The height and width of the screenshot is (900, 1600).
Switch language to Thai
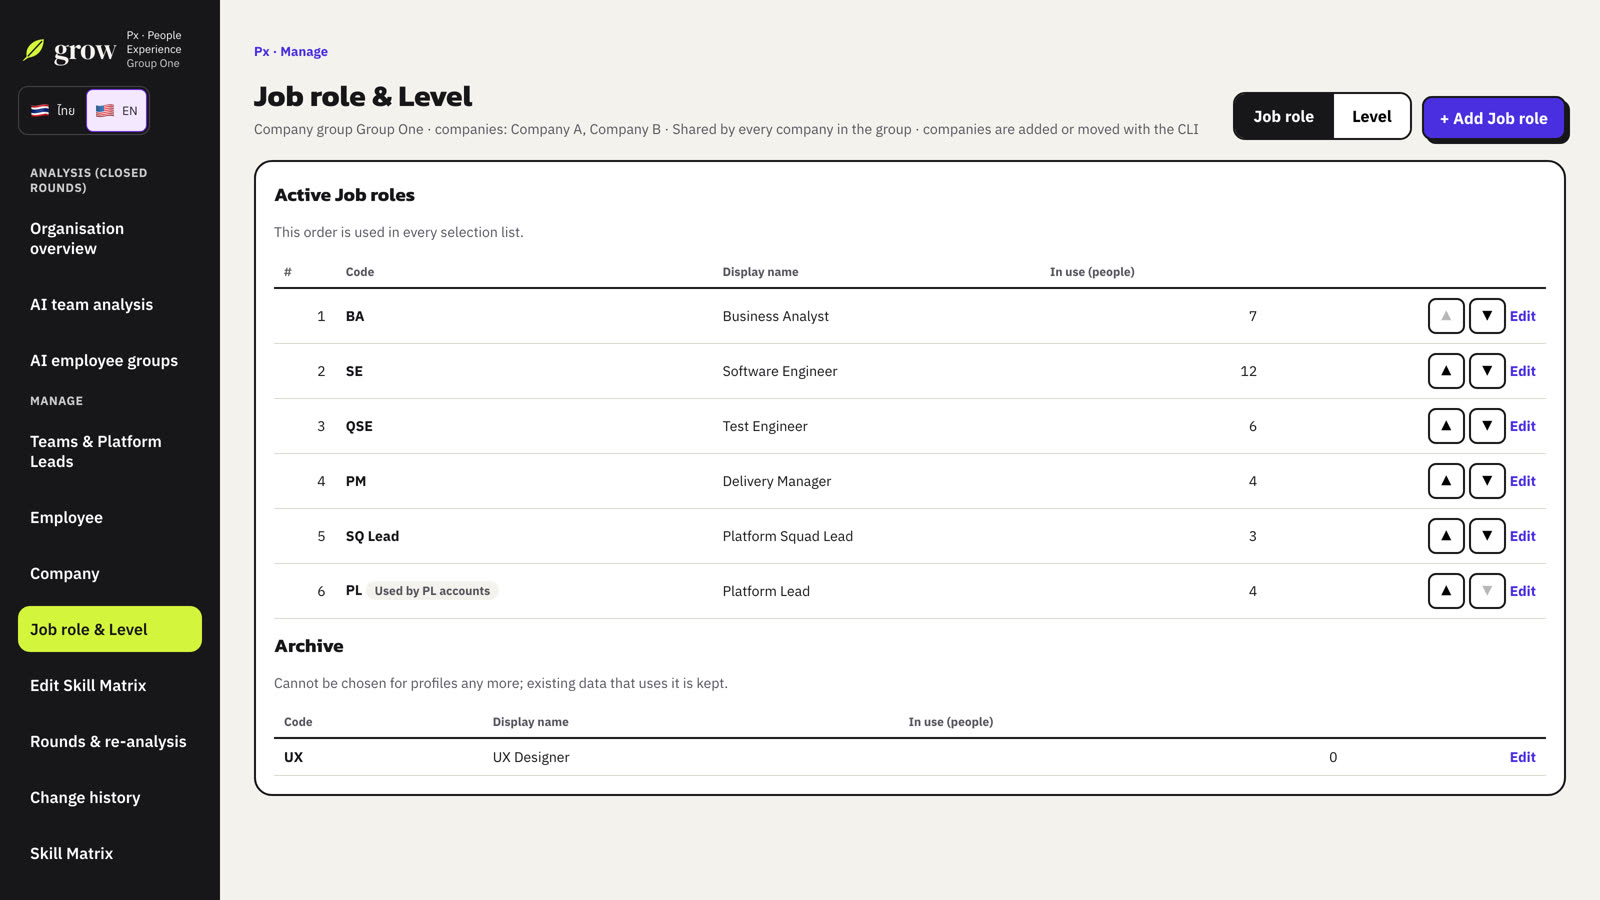tap(53, 110)
